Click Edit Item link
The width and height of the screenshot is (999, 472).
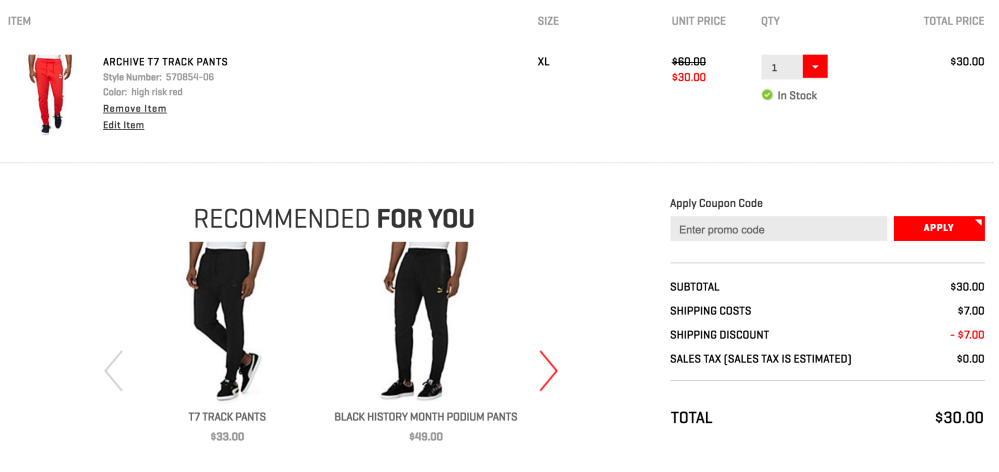(x=123, y=125)
